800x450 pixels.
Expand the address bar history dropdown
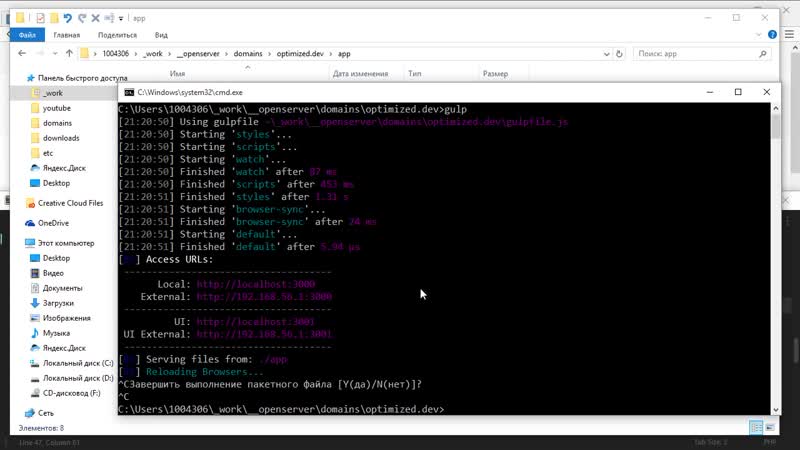tap(606, 54)
